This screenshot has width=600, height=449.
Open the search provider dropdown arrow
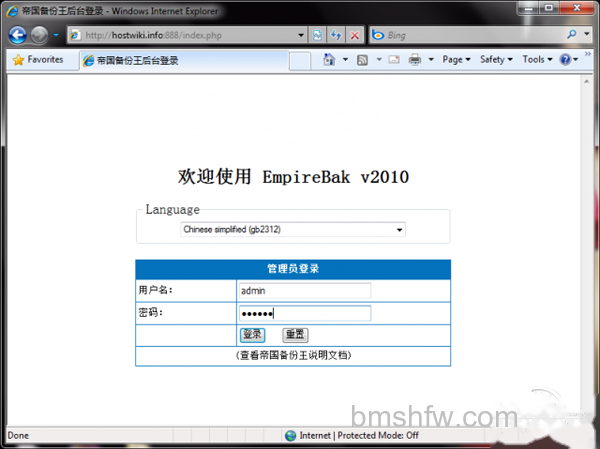click(587, 34)
